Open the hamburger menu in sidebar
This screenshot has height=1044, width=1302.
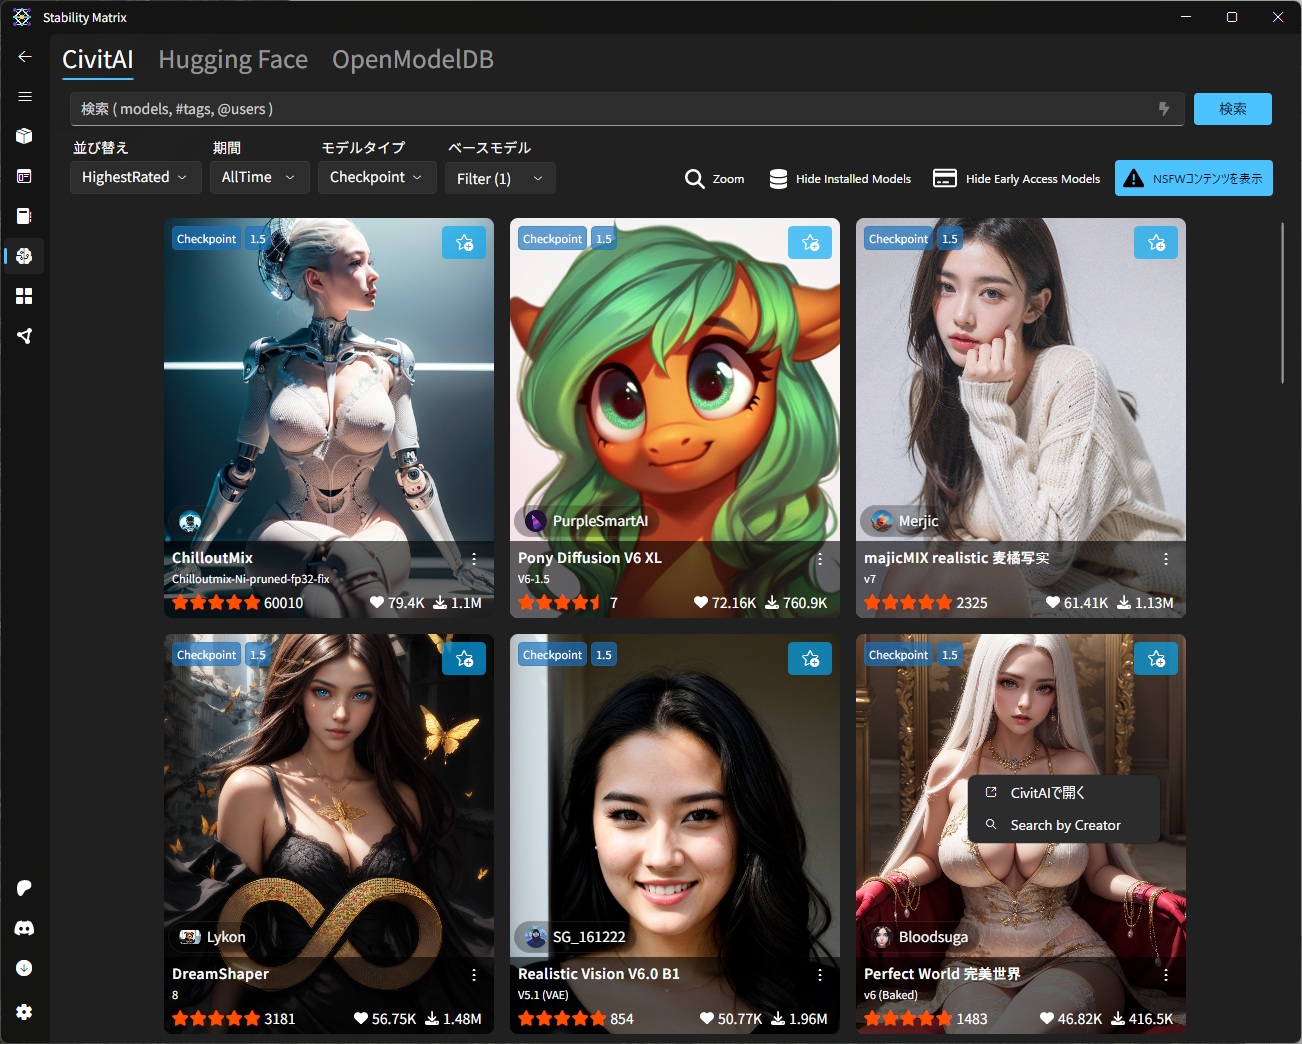pos(25,97)
